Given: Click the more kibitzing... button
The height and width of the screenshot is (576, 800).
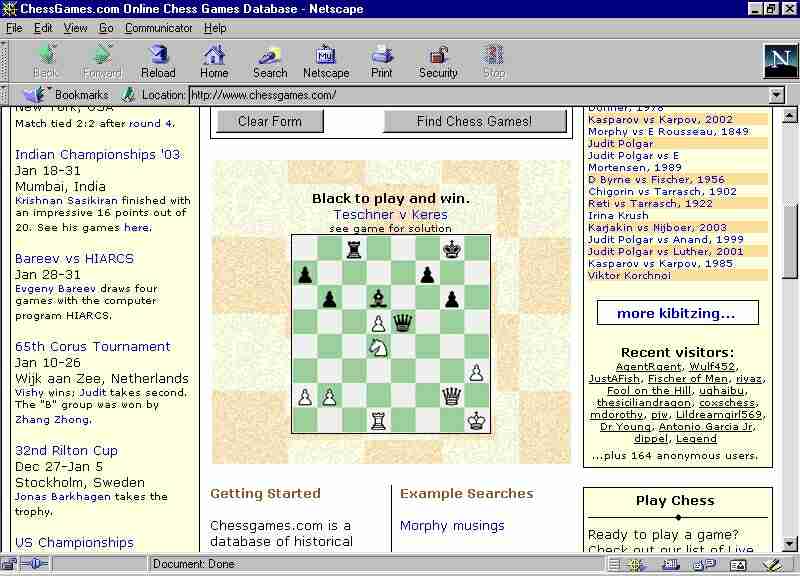Looking at the screenshot, I should pyautogui.click(x=677, y=313).
